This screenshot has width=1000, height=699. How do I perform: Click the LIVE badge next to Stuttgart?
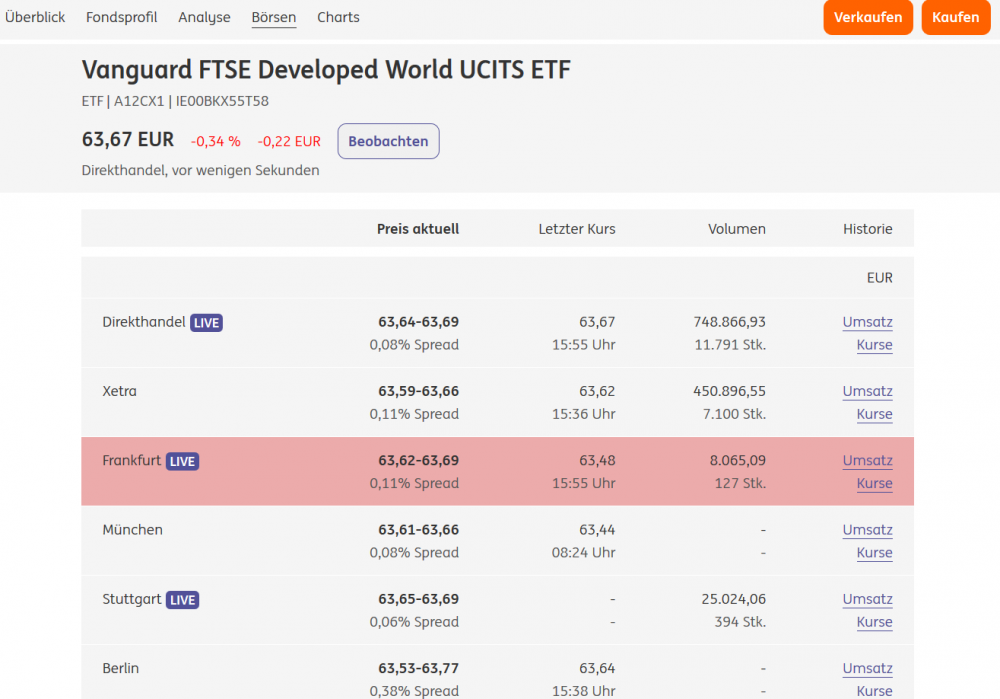(182, 600)
